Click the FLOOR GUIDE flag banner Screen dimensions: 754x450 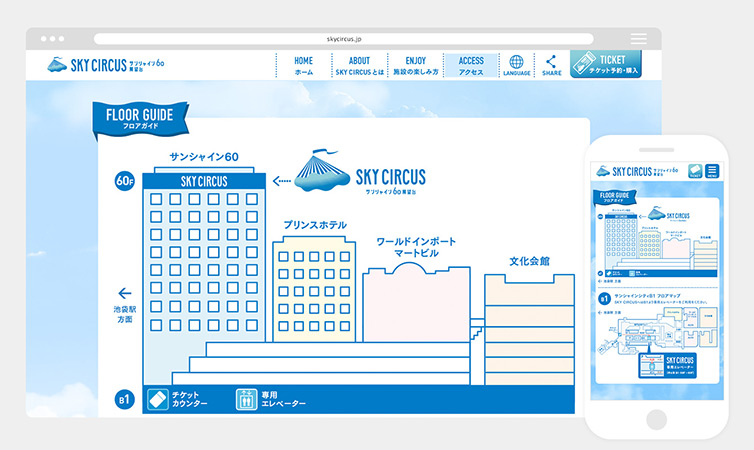139,119
